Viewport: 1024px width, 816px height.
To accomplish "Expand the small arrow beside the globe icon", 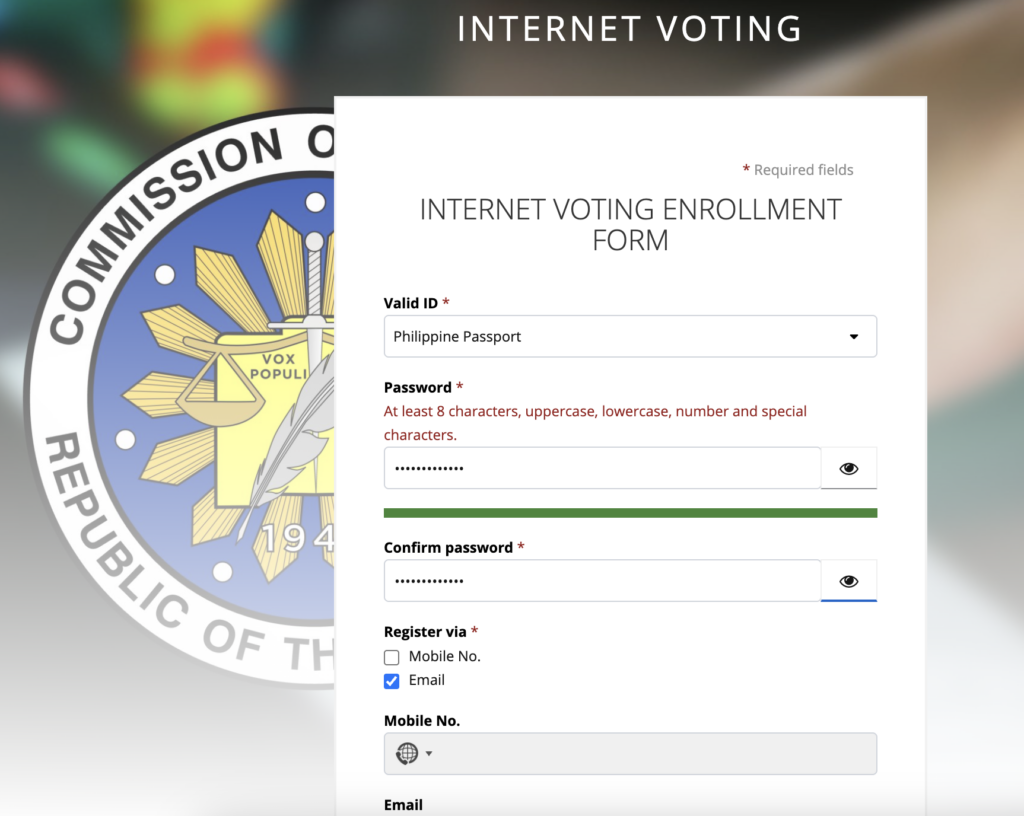I will click(429, 754).
